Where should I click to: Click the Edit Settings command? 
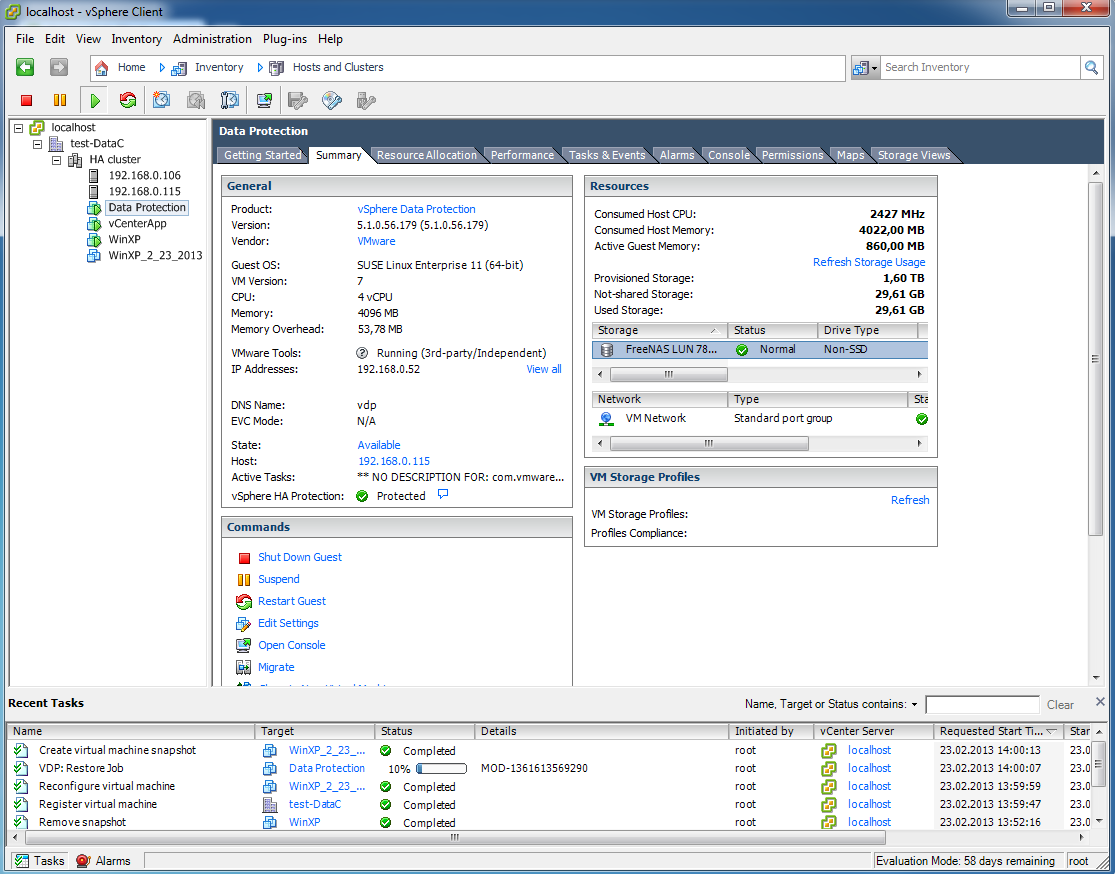[x=288, y=623]
